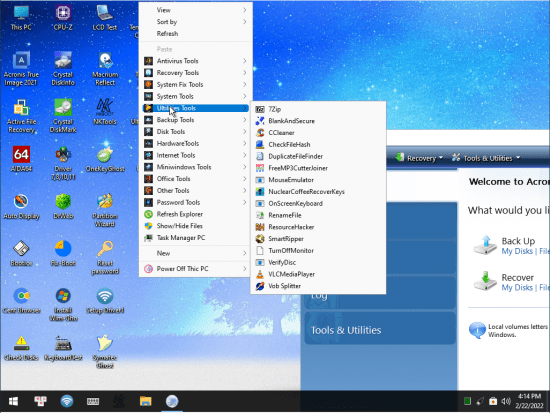Open Crystal DiskMark desktop icon
The width and height of the screenshot is (550, 413).
click(63, 116)
